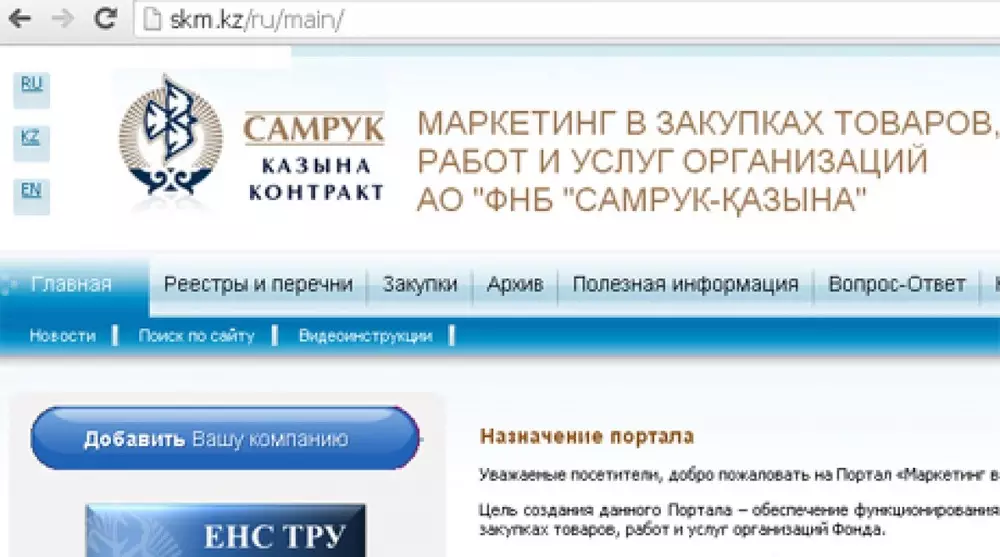The width and height of the screenshot is (1000, 557).
Task: Open the Новости submenu link
Action: 62,336
